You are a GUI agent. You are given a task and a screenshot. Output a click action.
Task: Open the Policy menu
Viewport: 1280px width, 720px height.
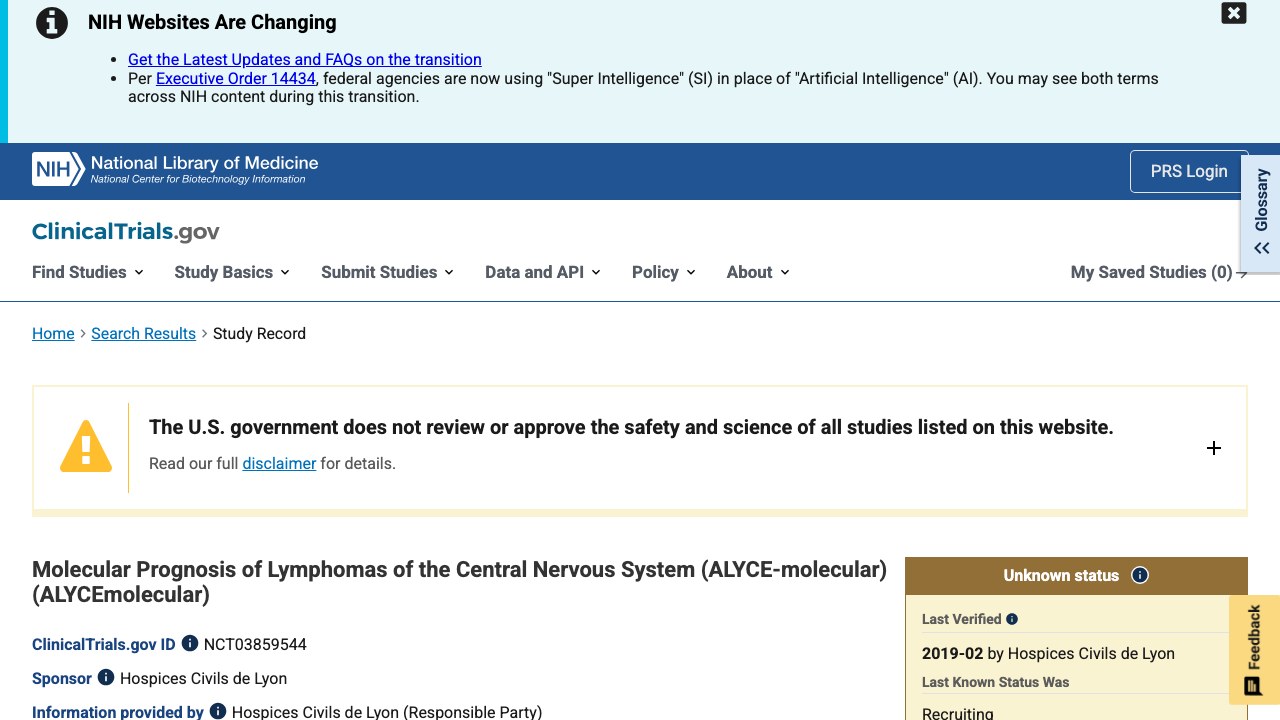pos(664,272)
